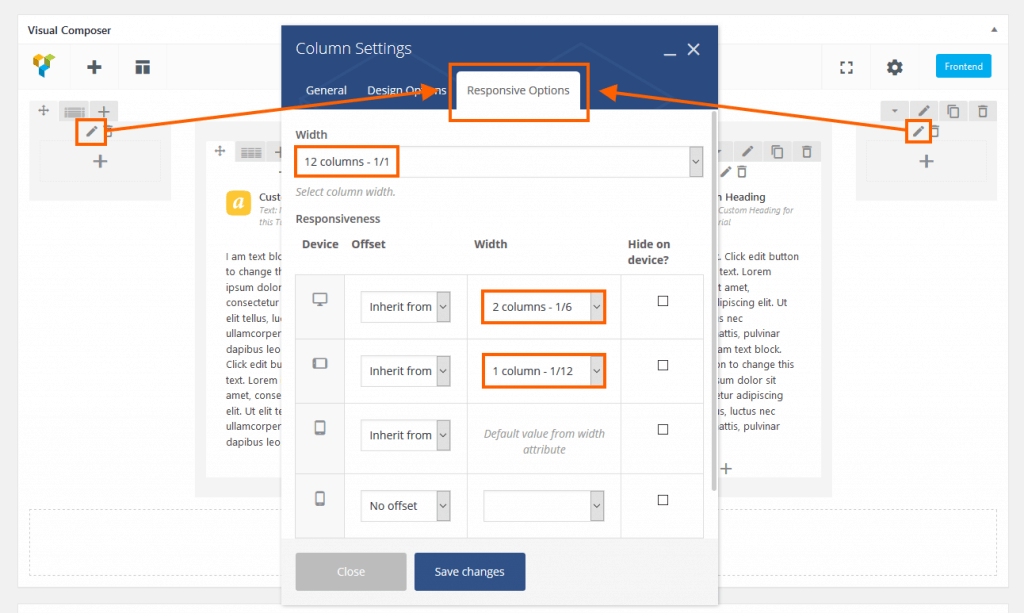Edit the right column with pencil icon
This screenshot has height=613, width=1024.
[x=918, y=132]
